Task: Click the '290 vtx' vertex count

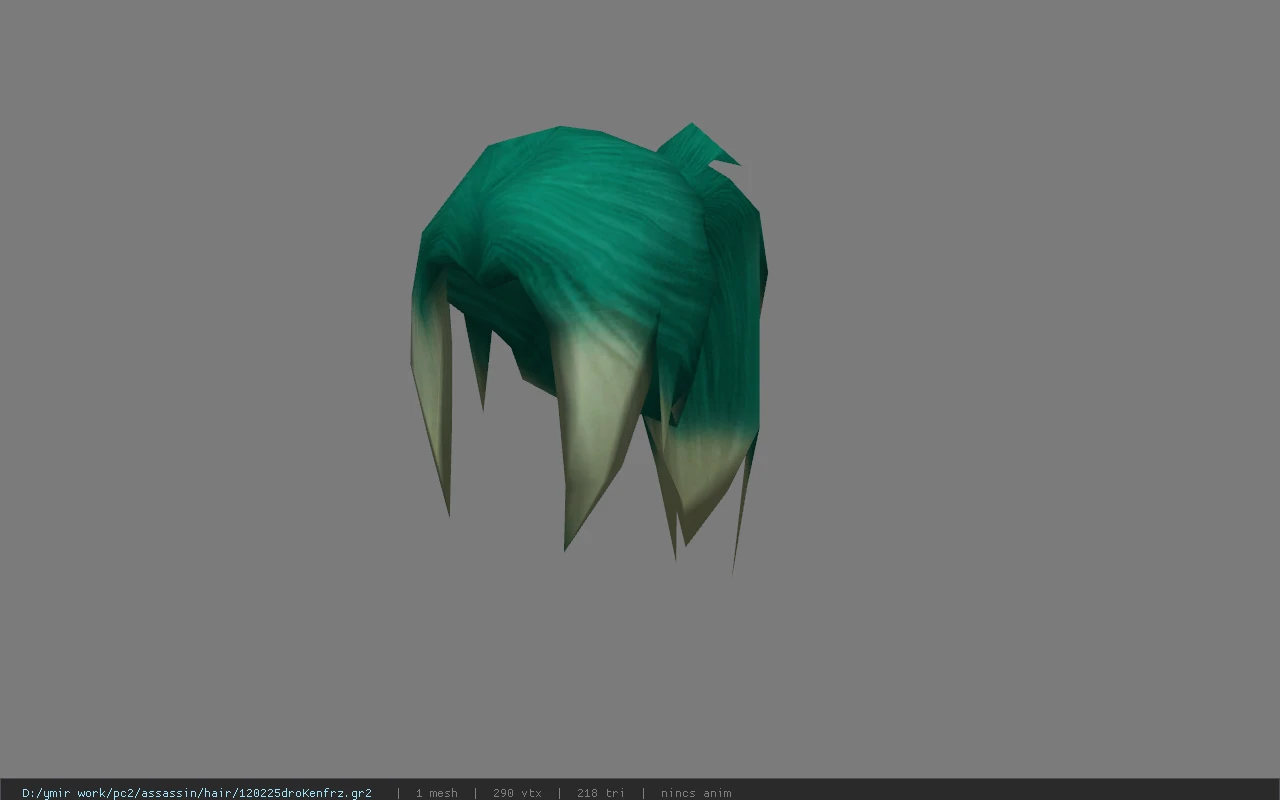Action: click(x=517, y=793)
